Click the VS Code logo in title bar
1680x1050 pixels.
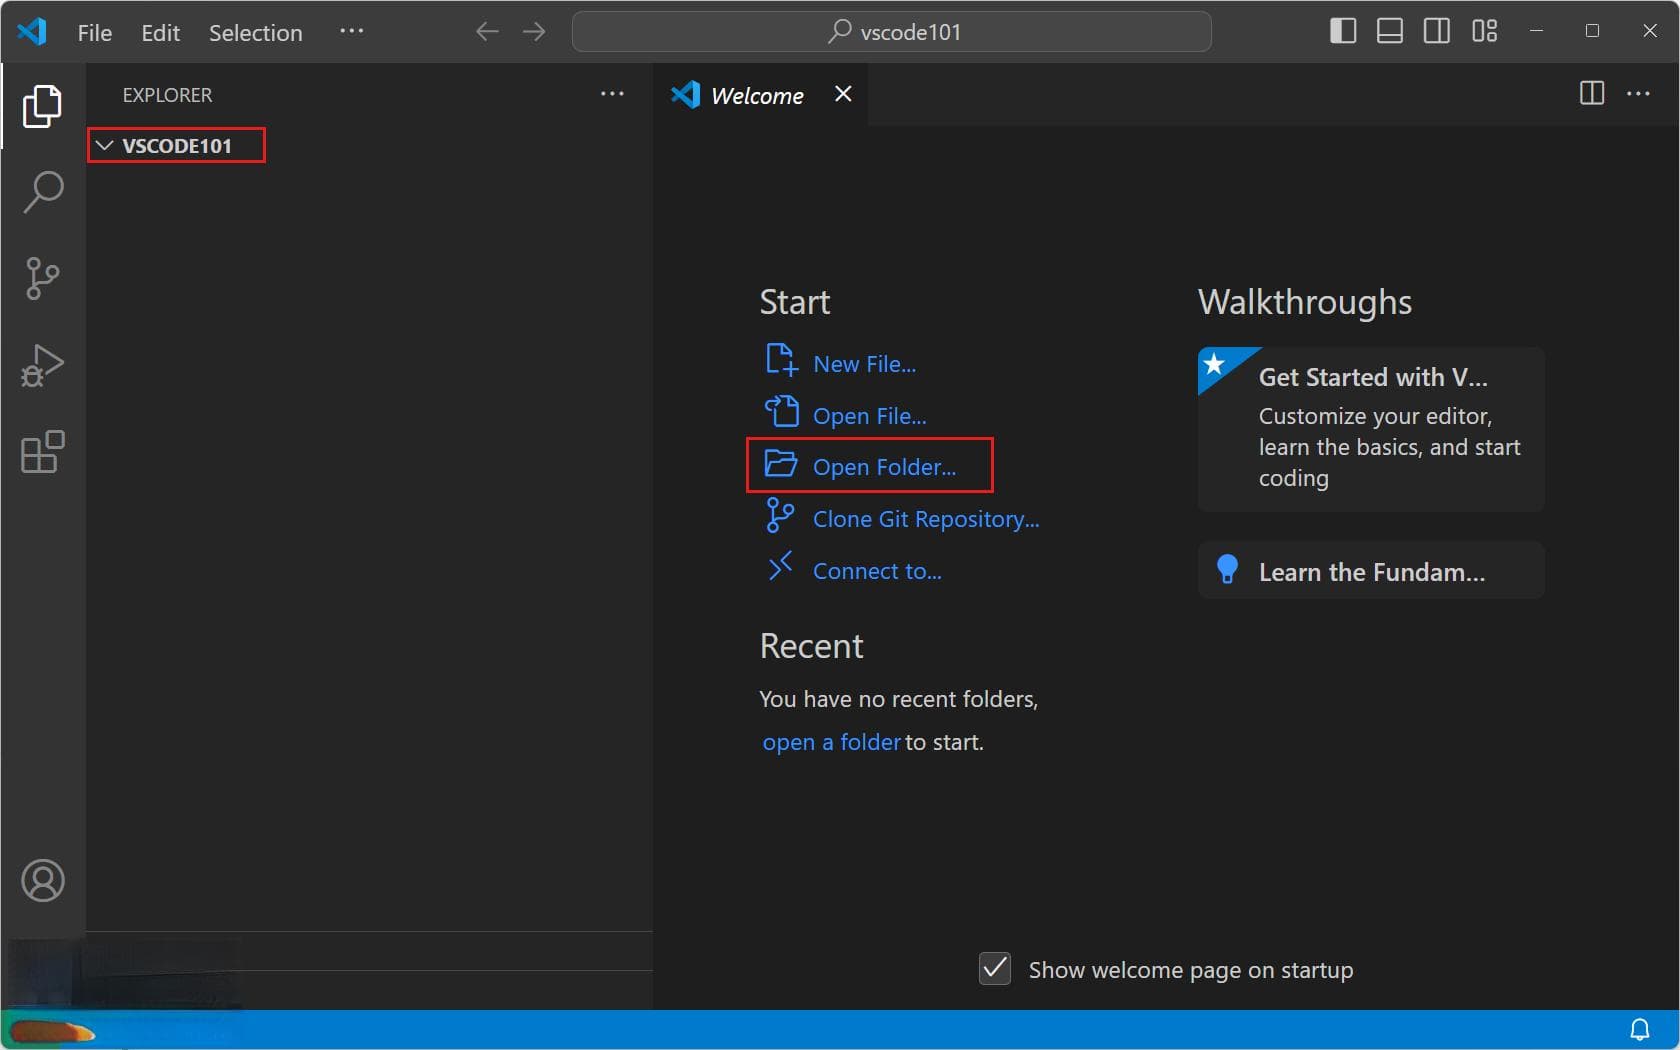click(32, 32)
